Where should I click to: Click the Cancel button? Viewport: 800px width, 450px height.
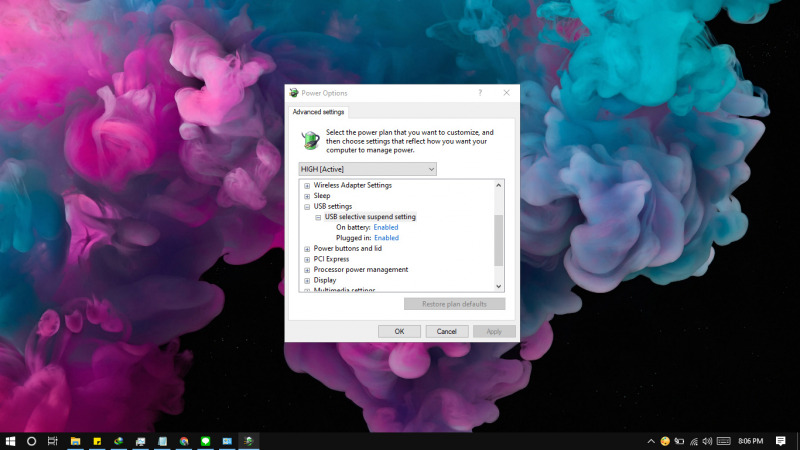click(447, 332)
